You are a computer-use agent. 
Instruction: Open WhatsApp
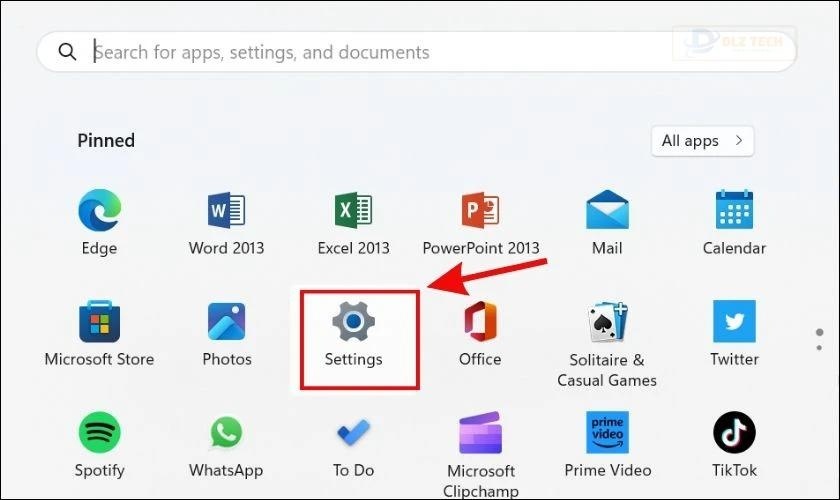click(x=226, y=433)
